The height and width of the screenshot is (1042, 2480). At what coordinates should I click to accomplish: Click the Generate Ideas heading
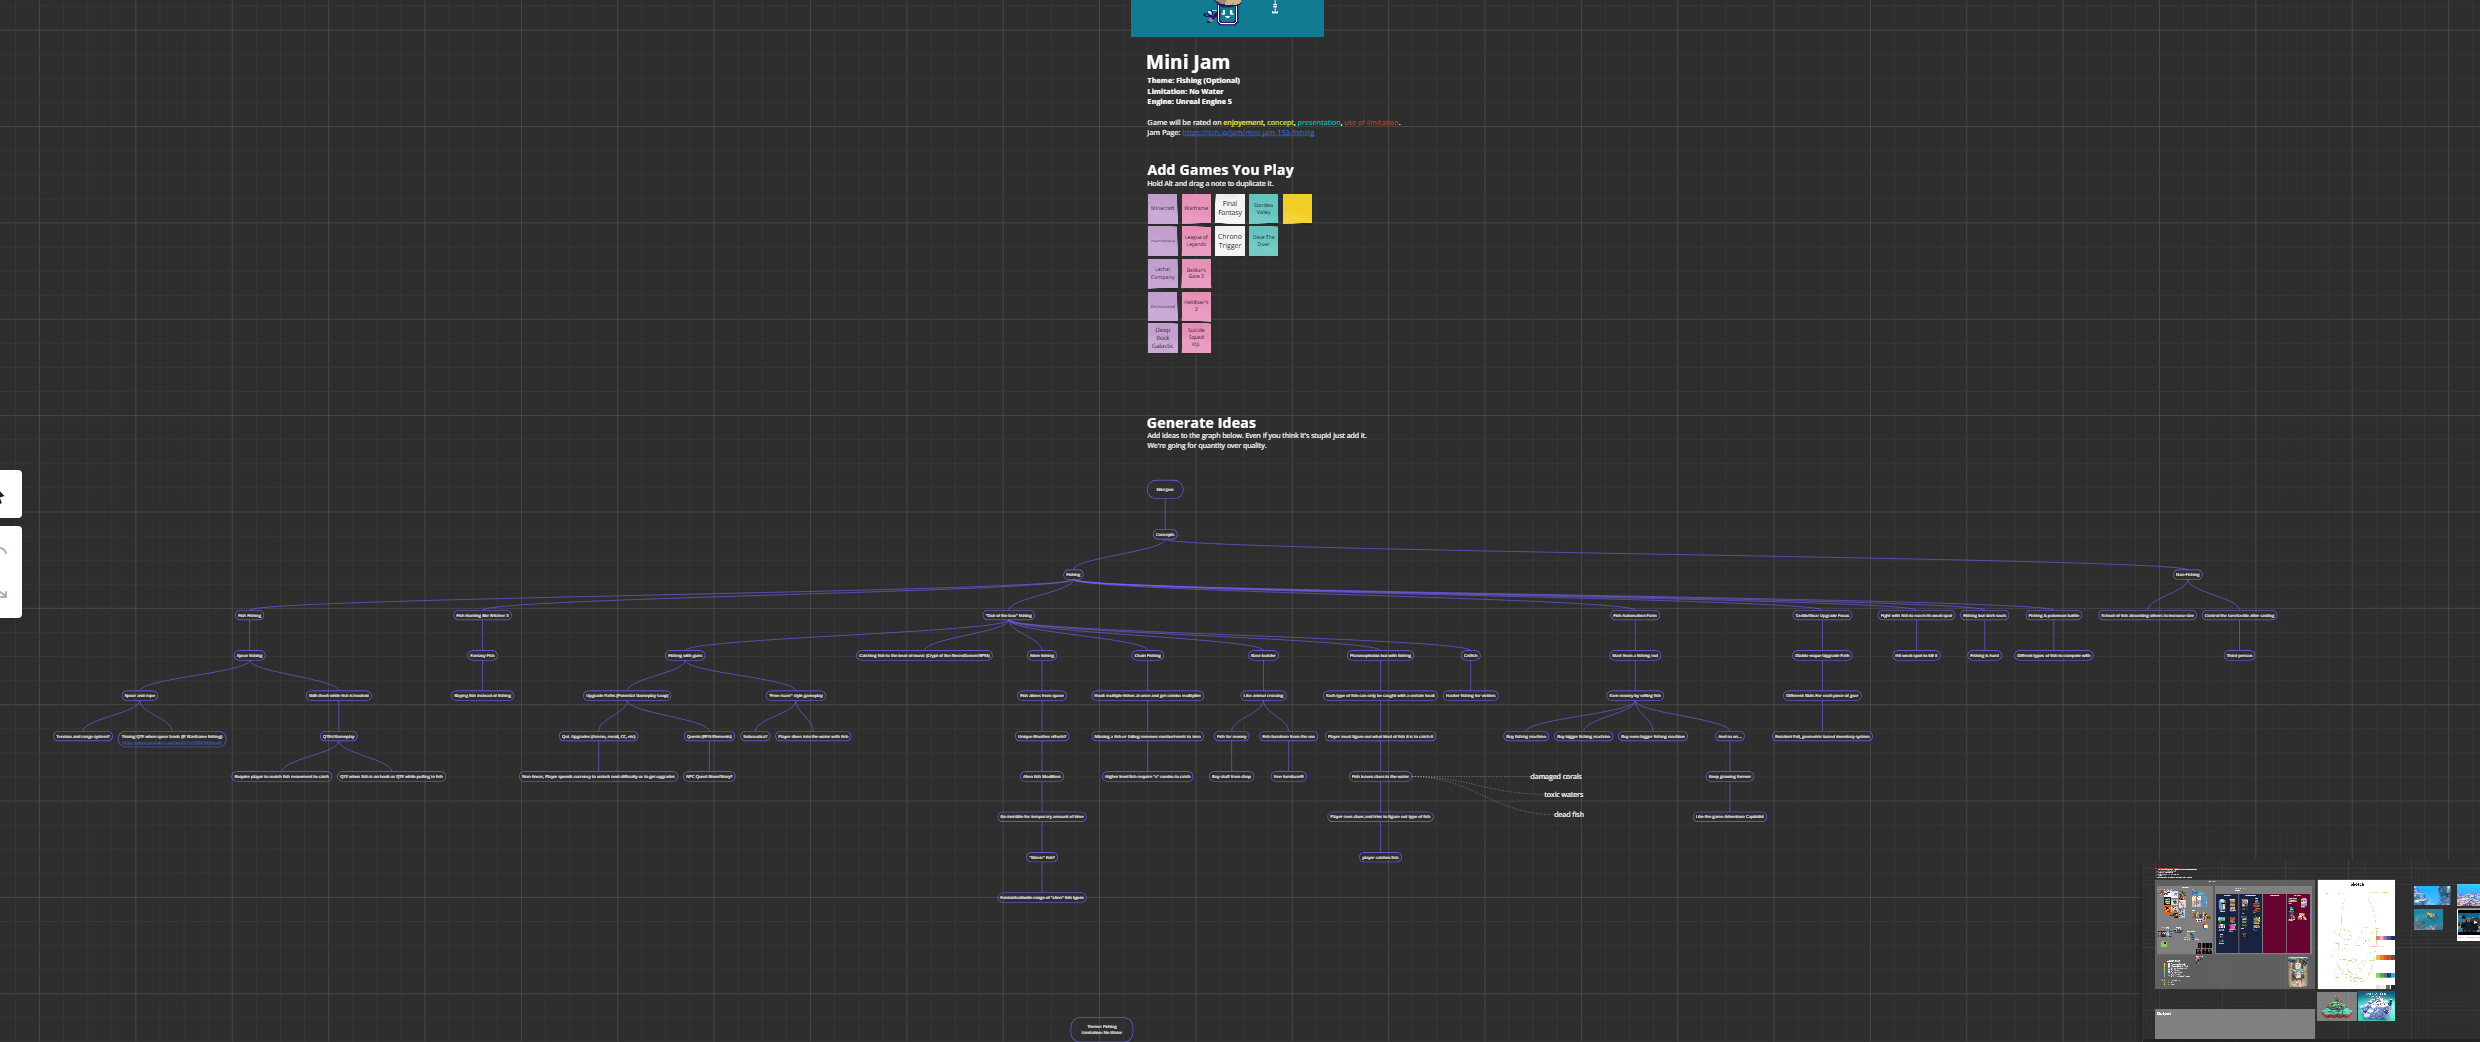(1201, 423)
